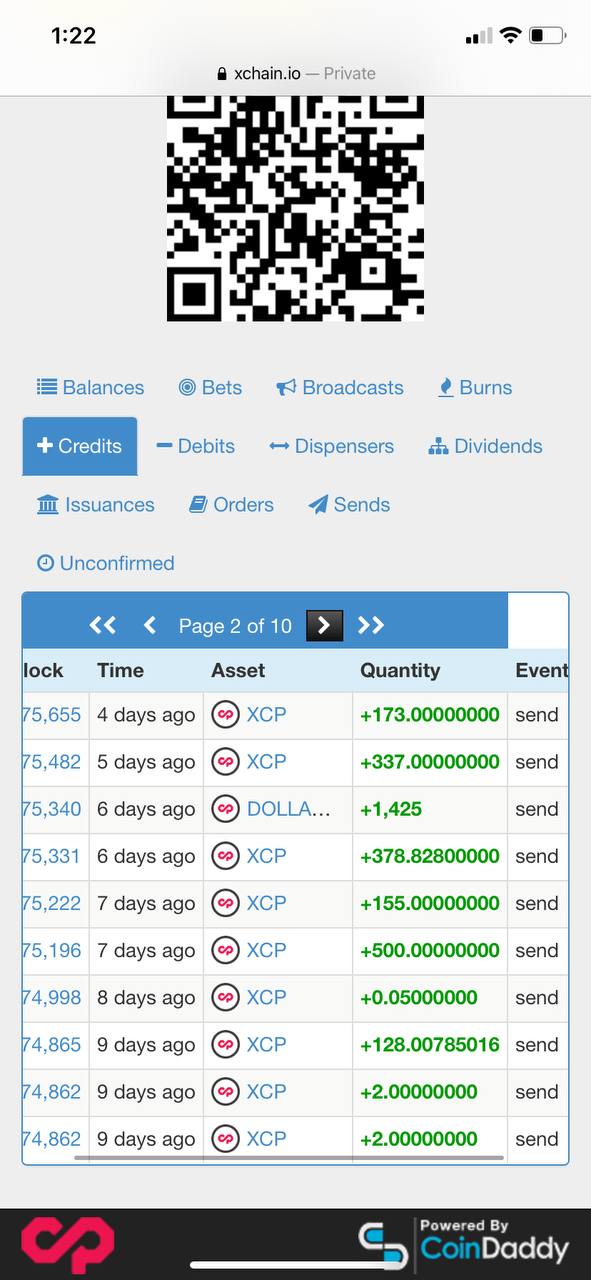Open the Broadcasts tab

pyautogui.click(x=340, y=387)
